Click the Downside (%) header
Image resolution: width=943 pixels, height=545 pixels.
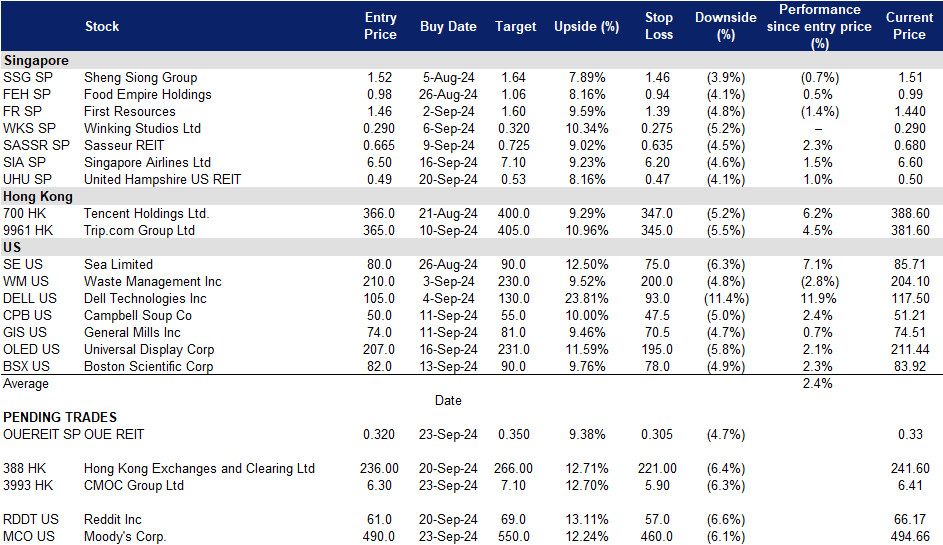click(x=725, y=26)
